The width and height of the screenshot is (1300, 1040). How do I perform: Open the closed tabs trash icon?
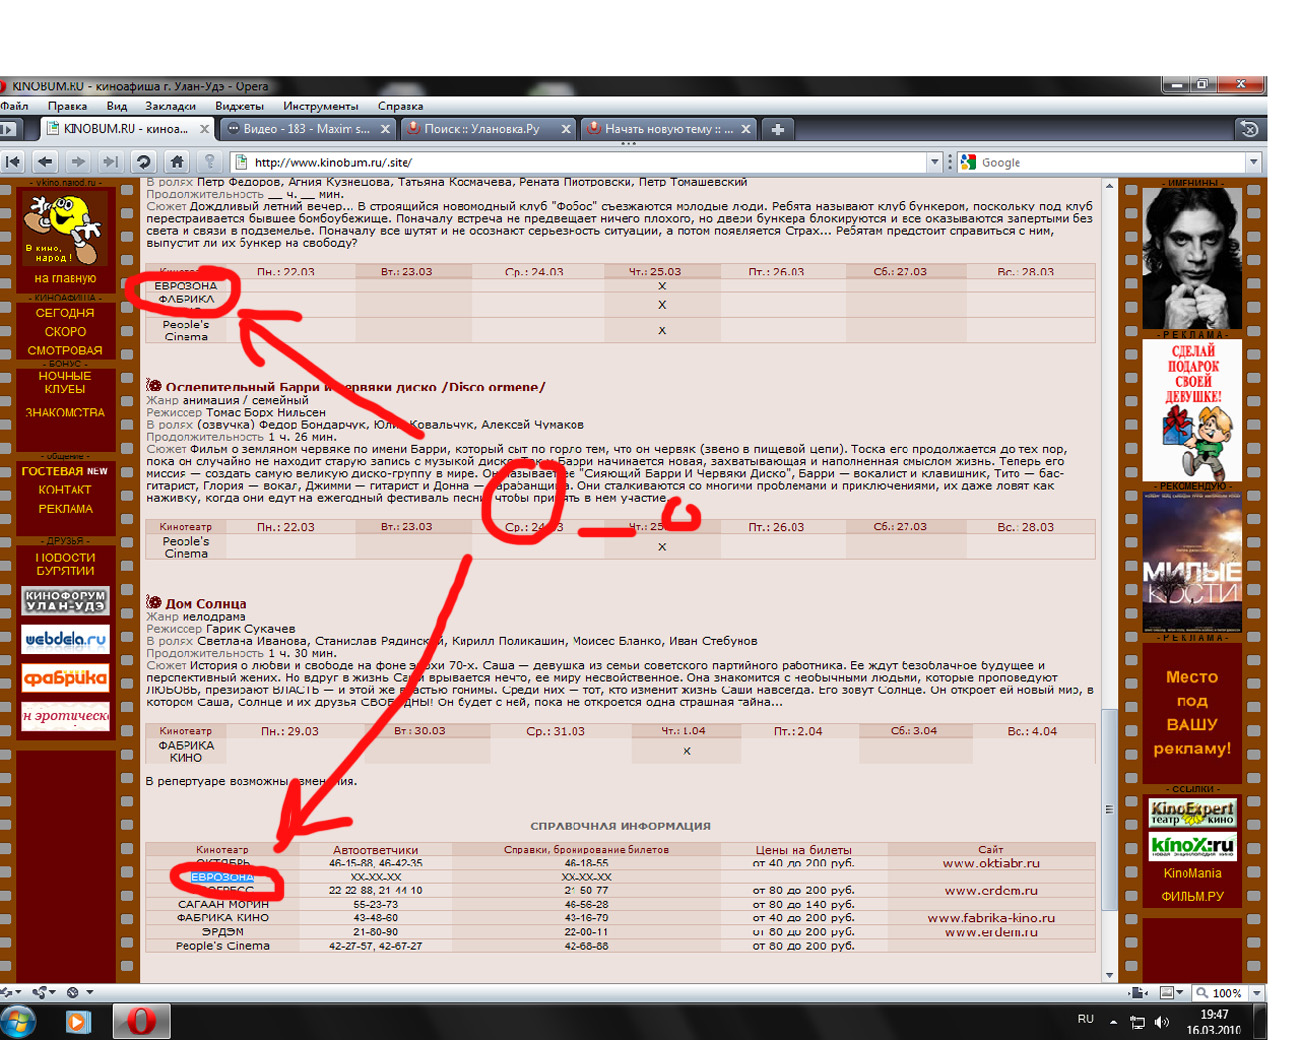pyautogui.click(x=1249, y=129)
